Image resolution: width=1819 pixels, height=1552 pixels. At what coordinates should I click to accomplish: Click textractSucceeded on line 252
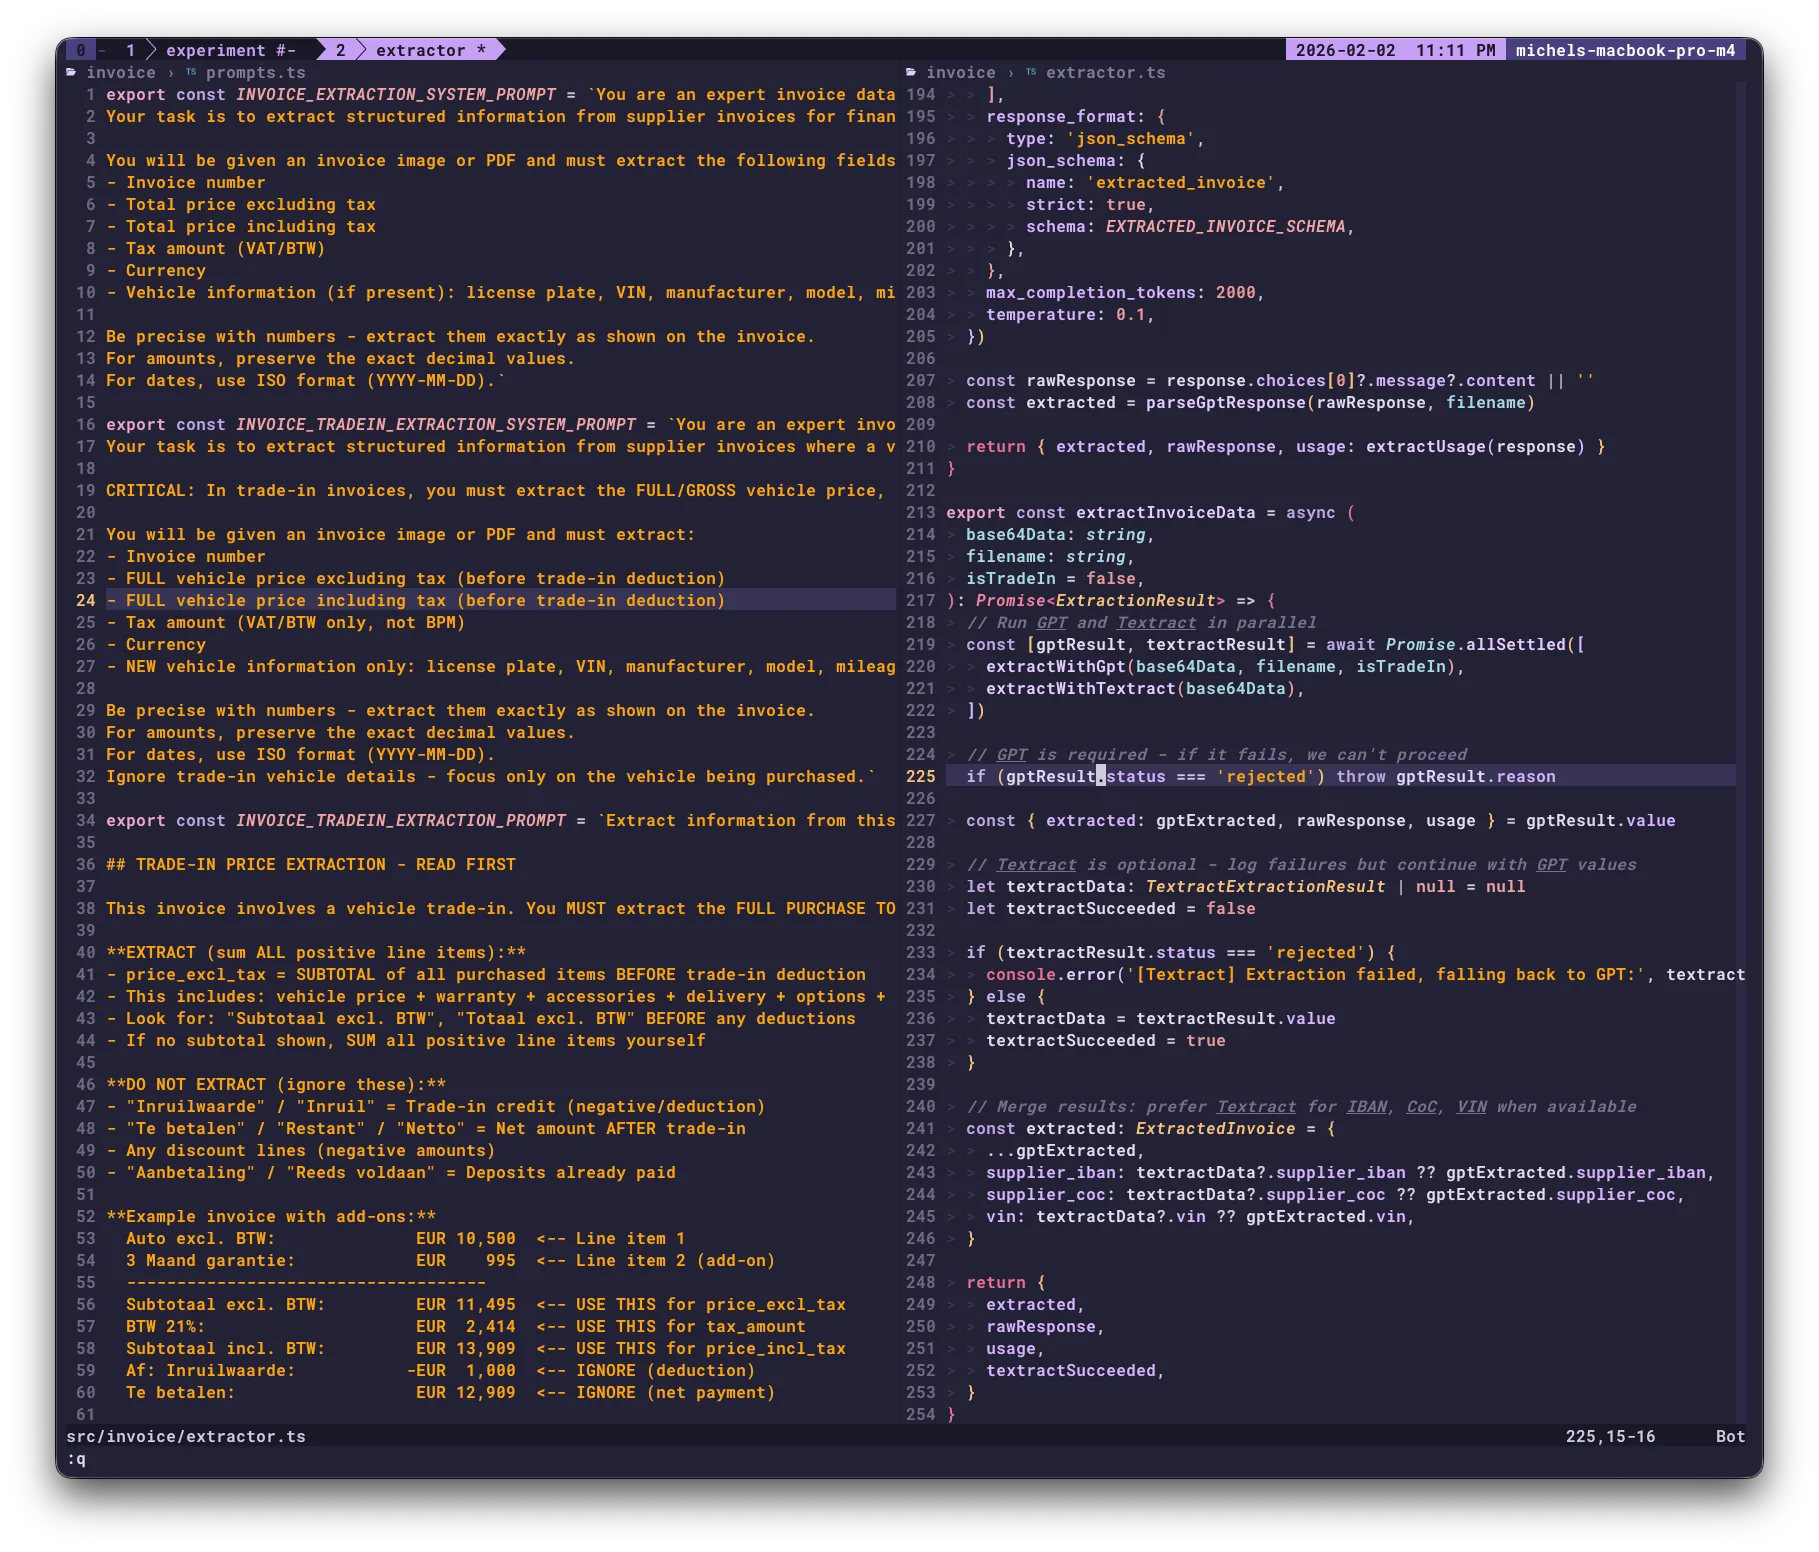tap(1071, 1371)
